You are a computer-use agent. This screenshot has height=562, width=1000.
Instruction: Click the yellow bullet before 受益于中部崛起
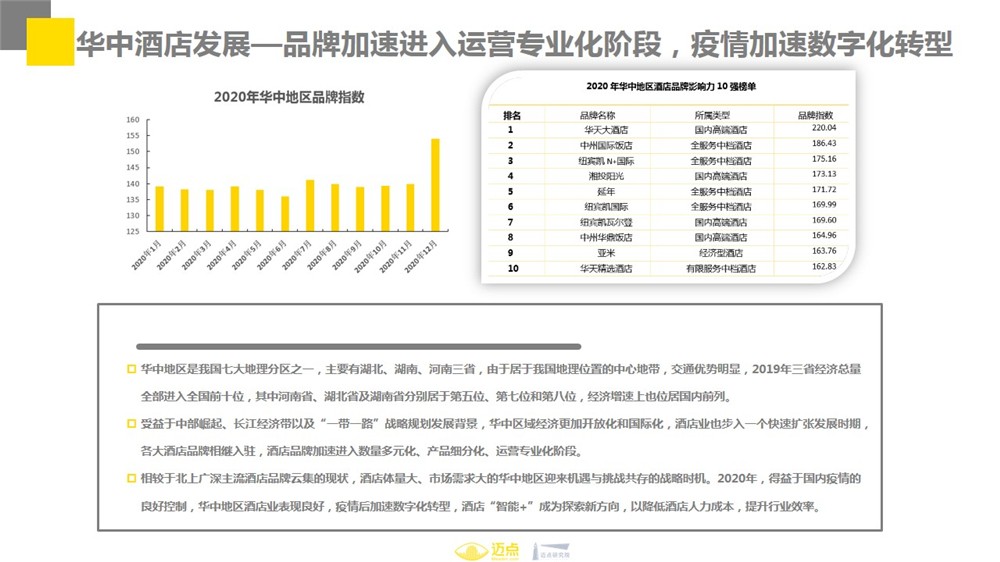pos(131,424)
